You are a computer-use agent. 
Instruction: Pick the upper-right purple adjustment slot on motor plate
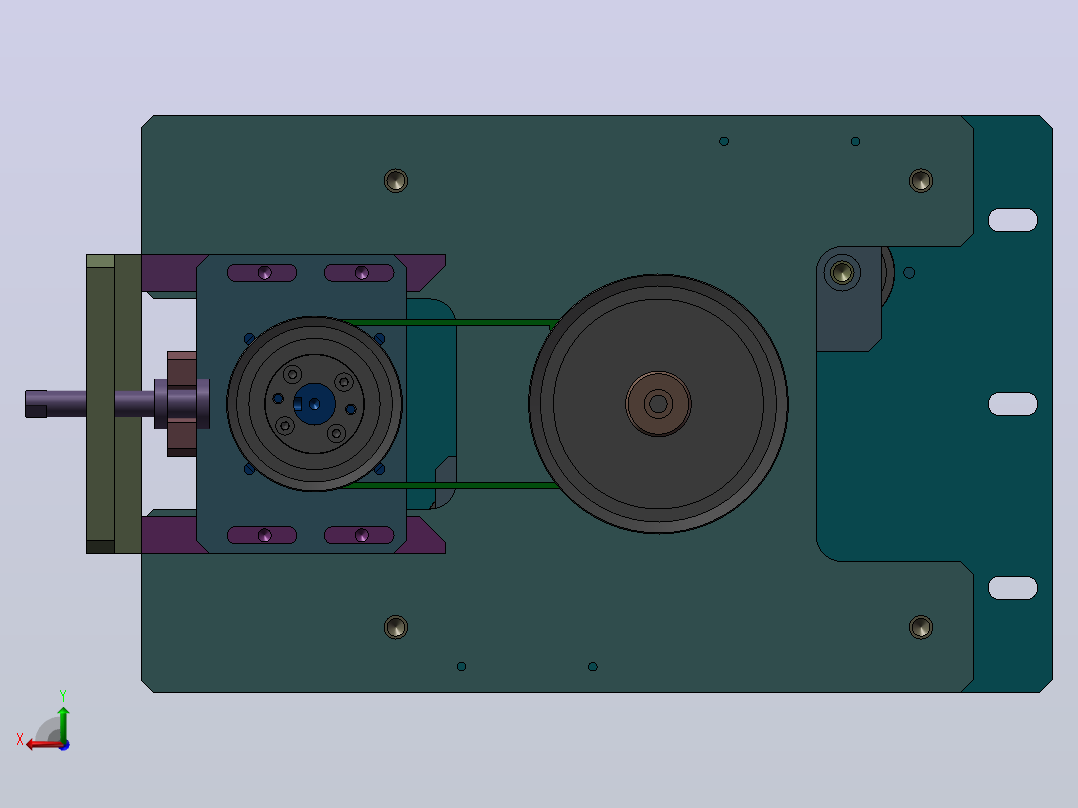(x=359, y=273)
